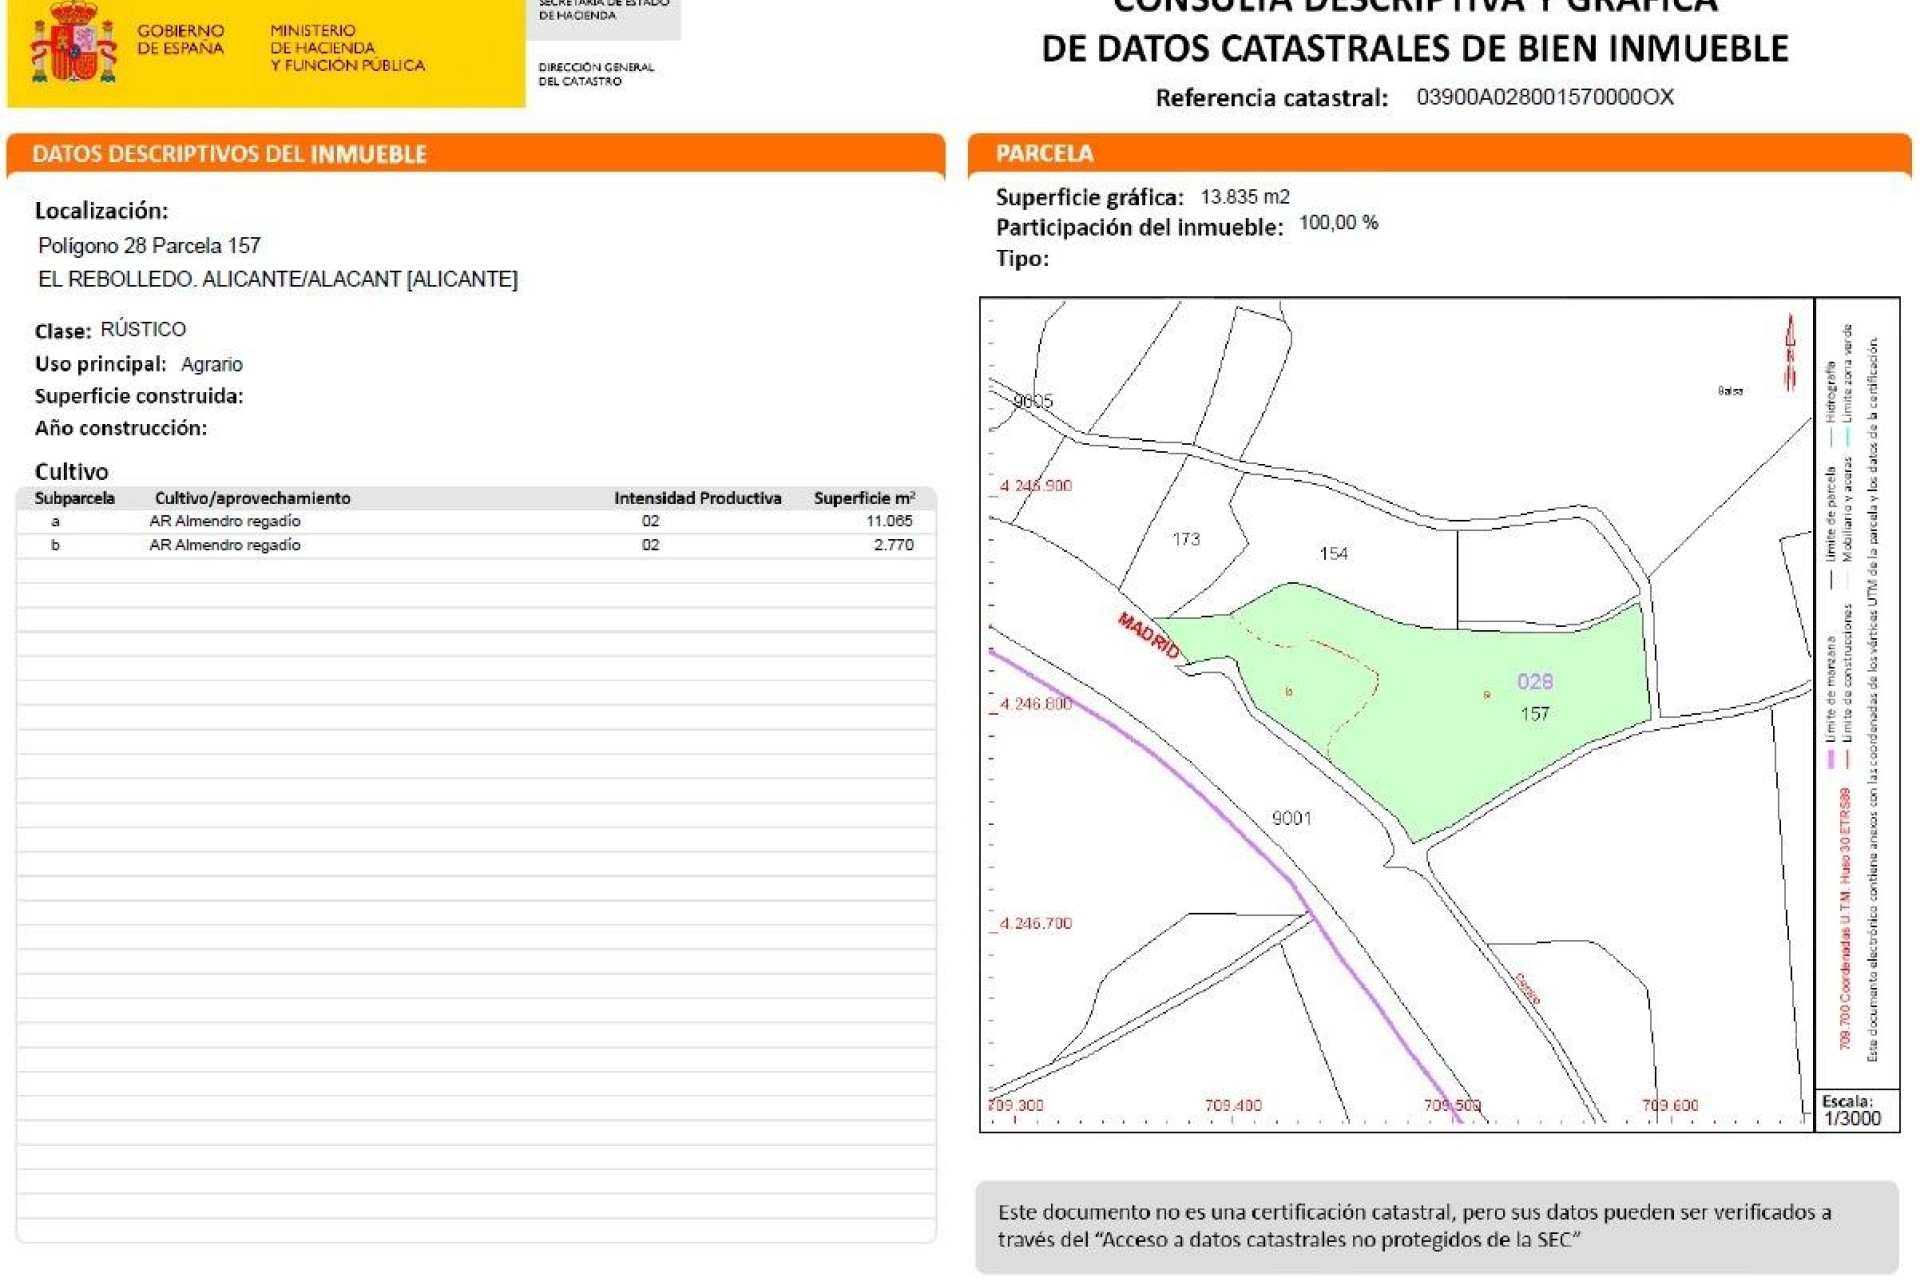Click 'MINISTERIO DE HACIENDA Y FUNCIÓN PÚBLICA' text

pyautogui.click(x=347, y=48)
